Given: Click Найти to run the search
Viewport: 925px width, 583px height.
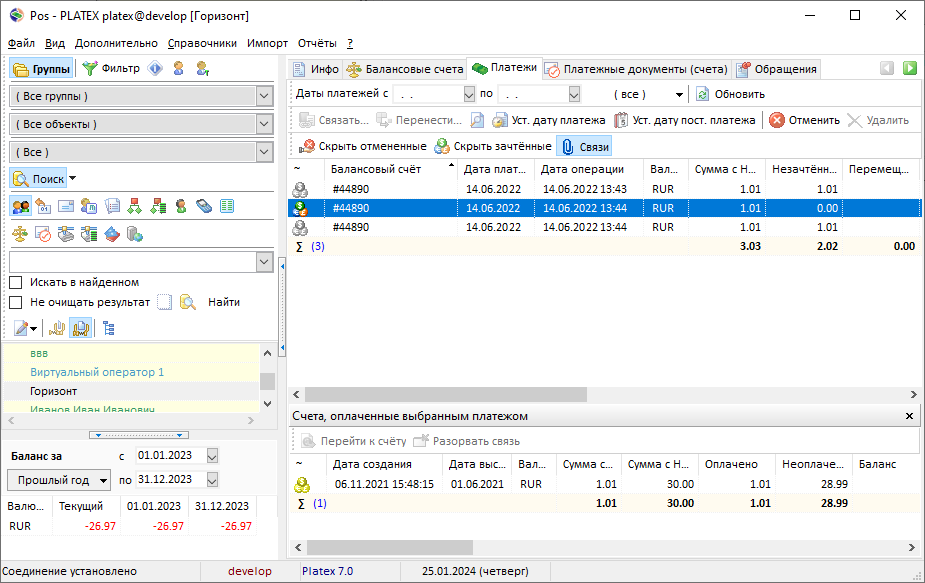Looking at the screenshot, I should coord(224,302).
